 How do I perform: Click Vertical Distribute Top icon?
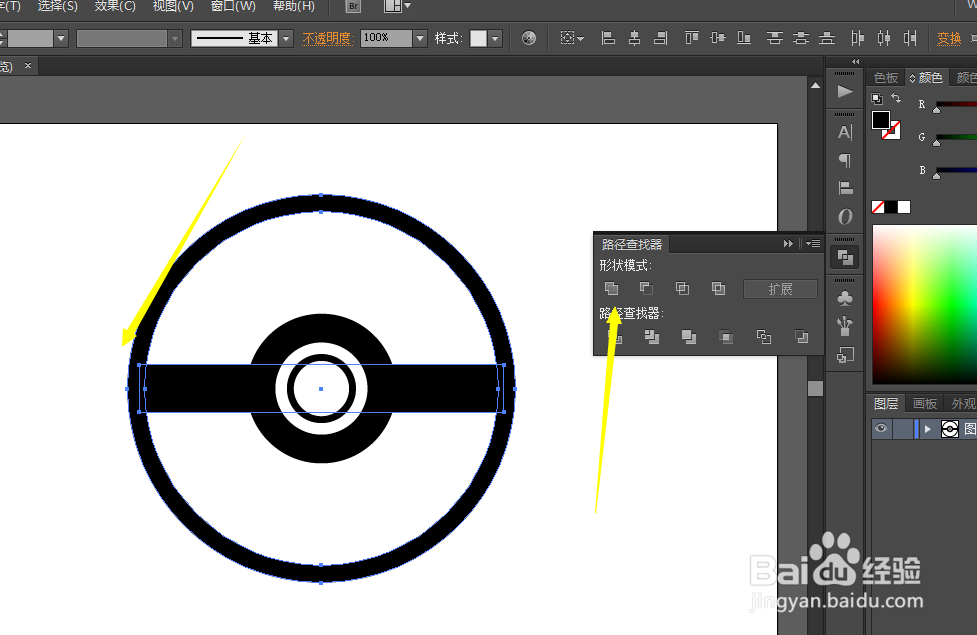tap(774, 39)
